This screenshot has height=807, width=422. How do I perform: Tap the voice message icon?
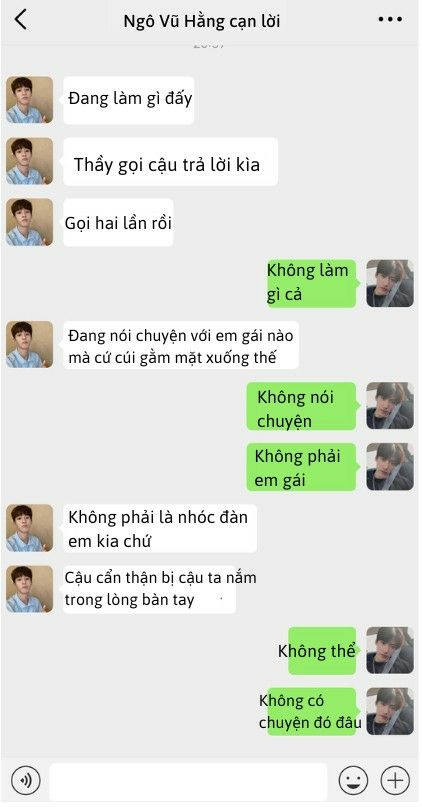pyautogui.click(x=25, y=781)
